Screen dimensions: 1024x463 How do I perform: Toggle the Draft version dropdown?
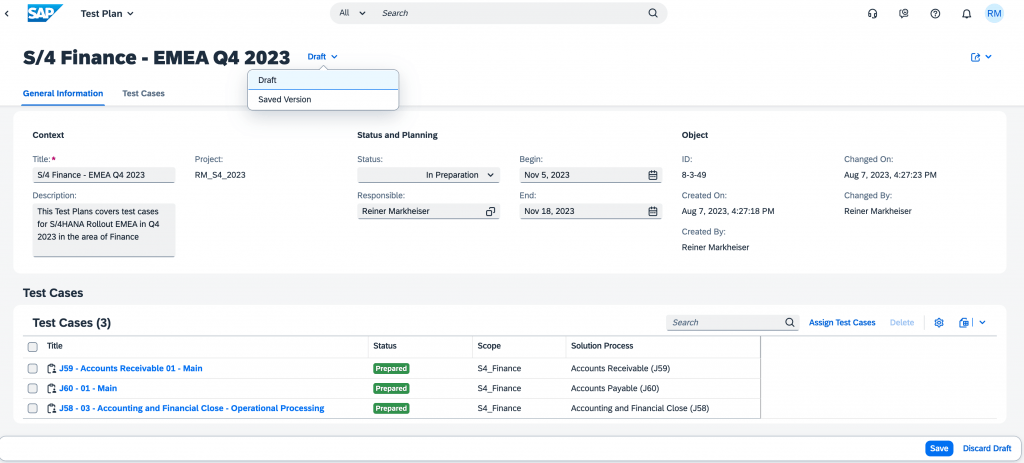(323, 57)
